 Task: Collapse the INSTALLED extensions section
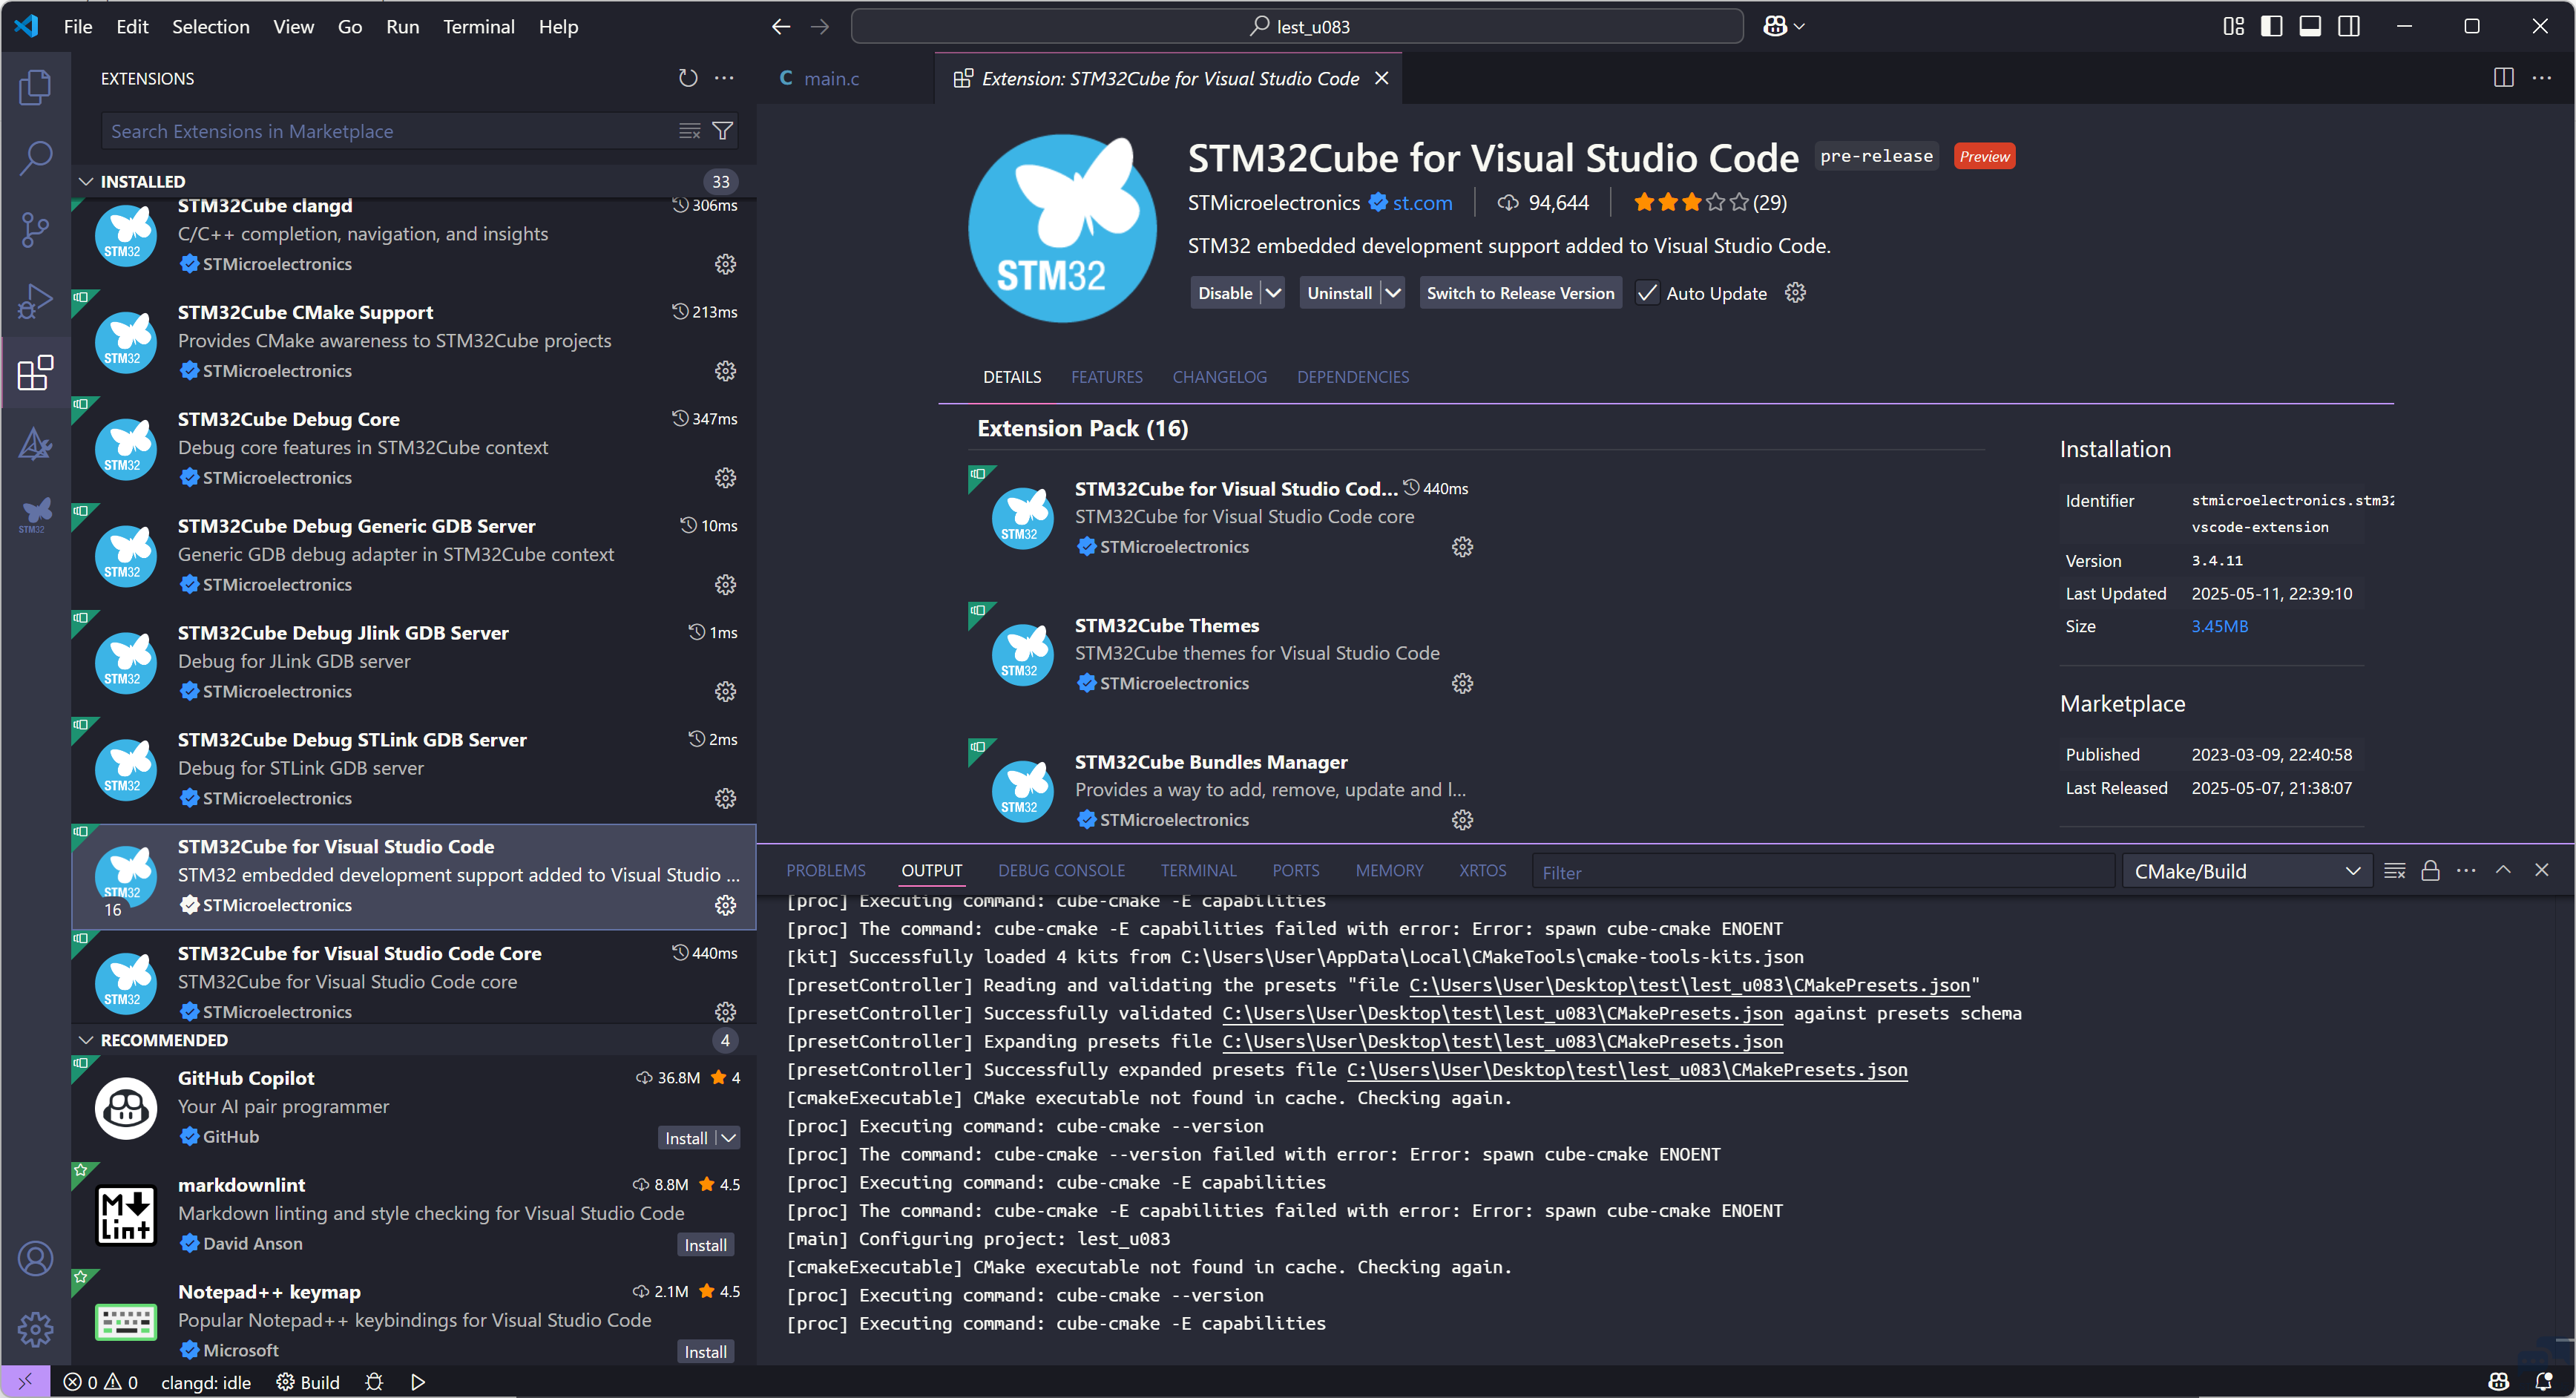tap(86, 182)
